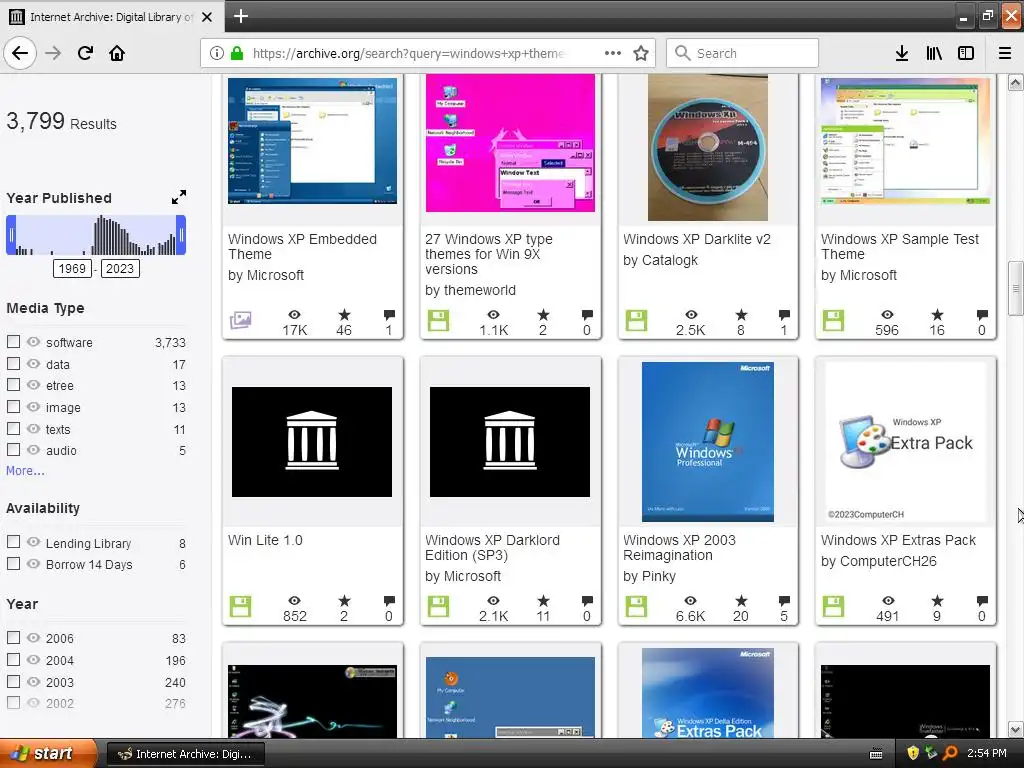The image size is (1024, 768).
Task: Open the Firefox hamburger menu
Action: click(1005, 53)
